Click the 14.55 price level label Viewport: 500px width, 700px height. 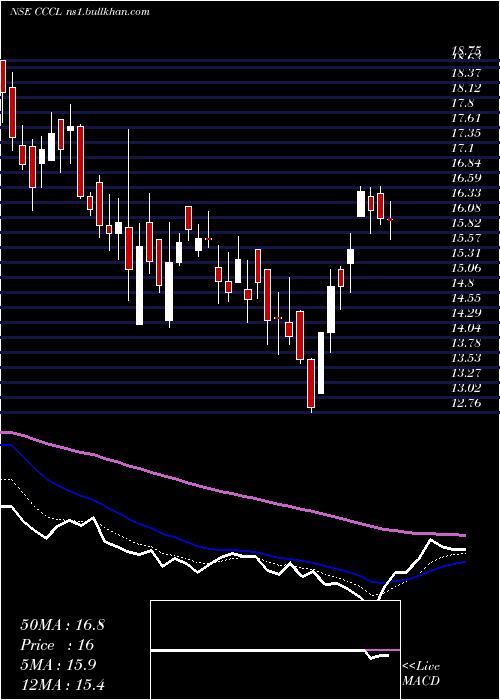tap(467, 298)
